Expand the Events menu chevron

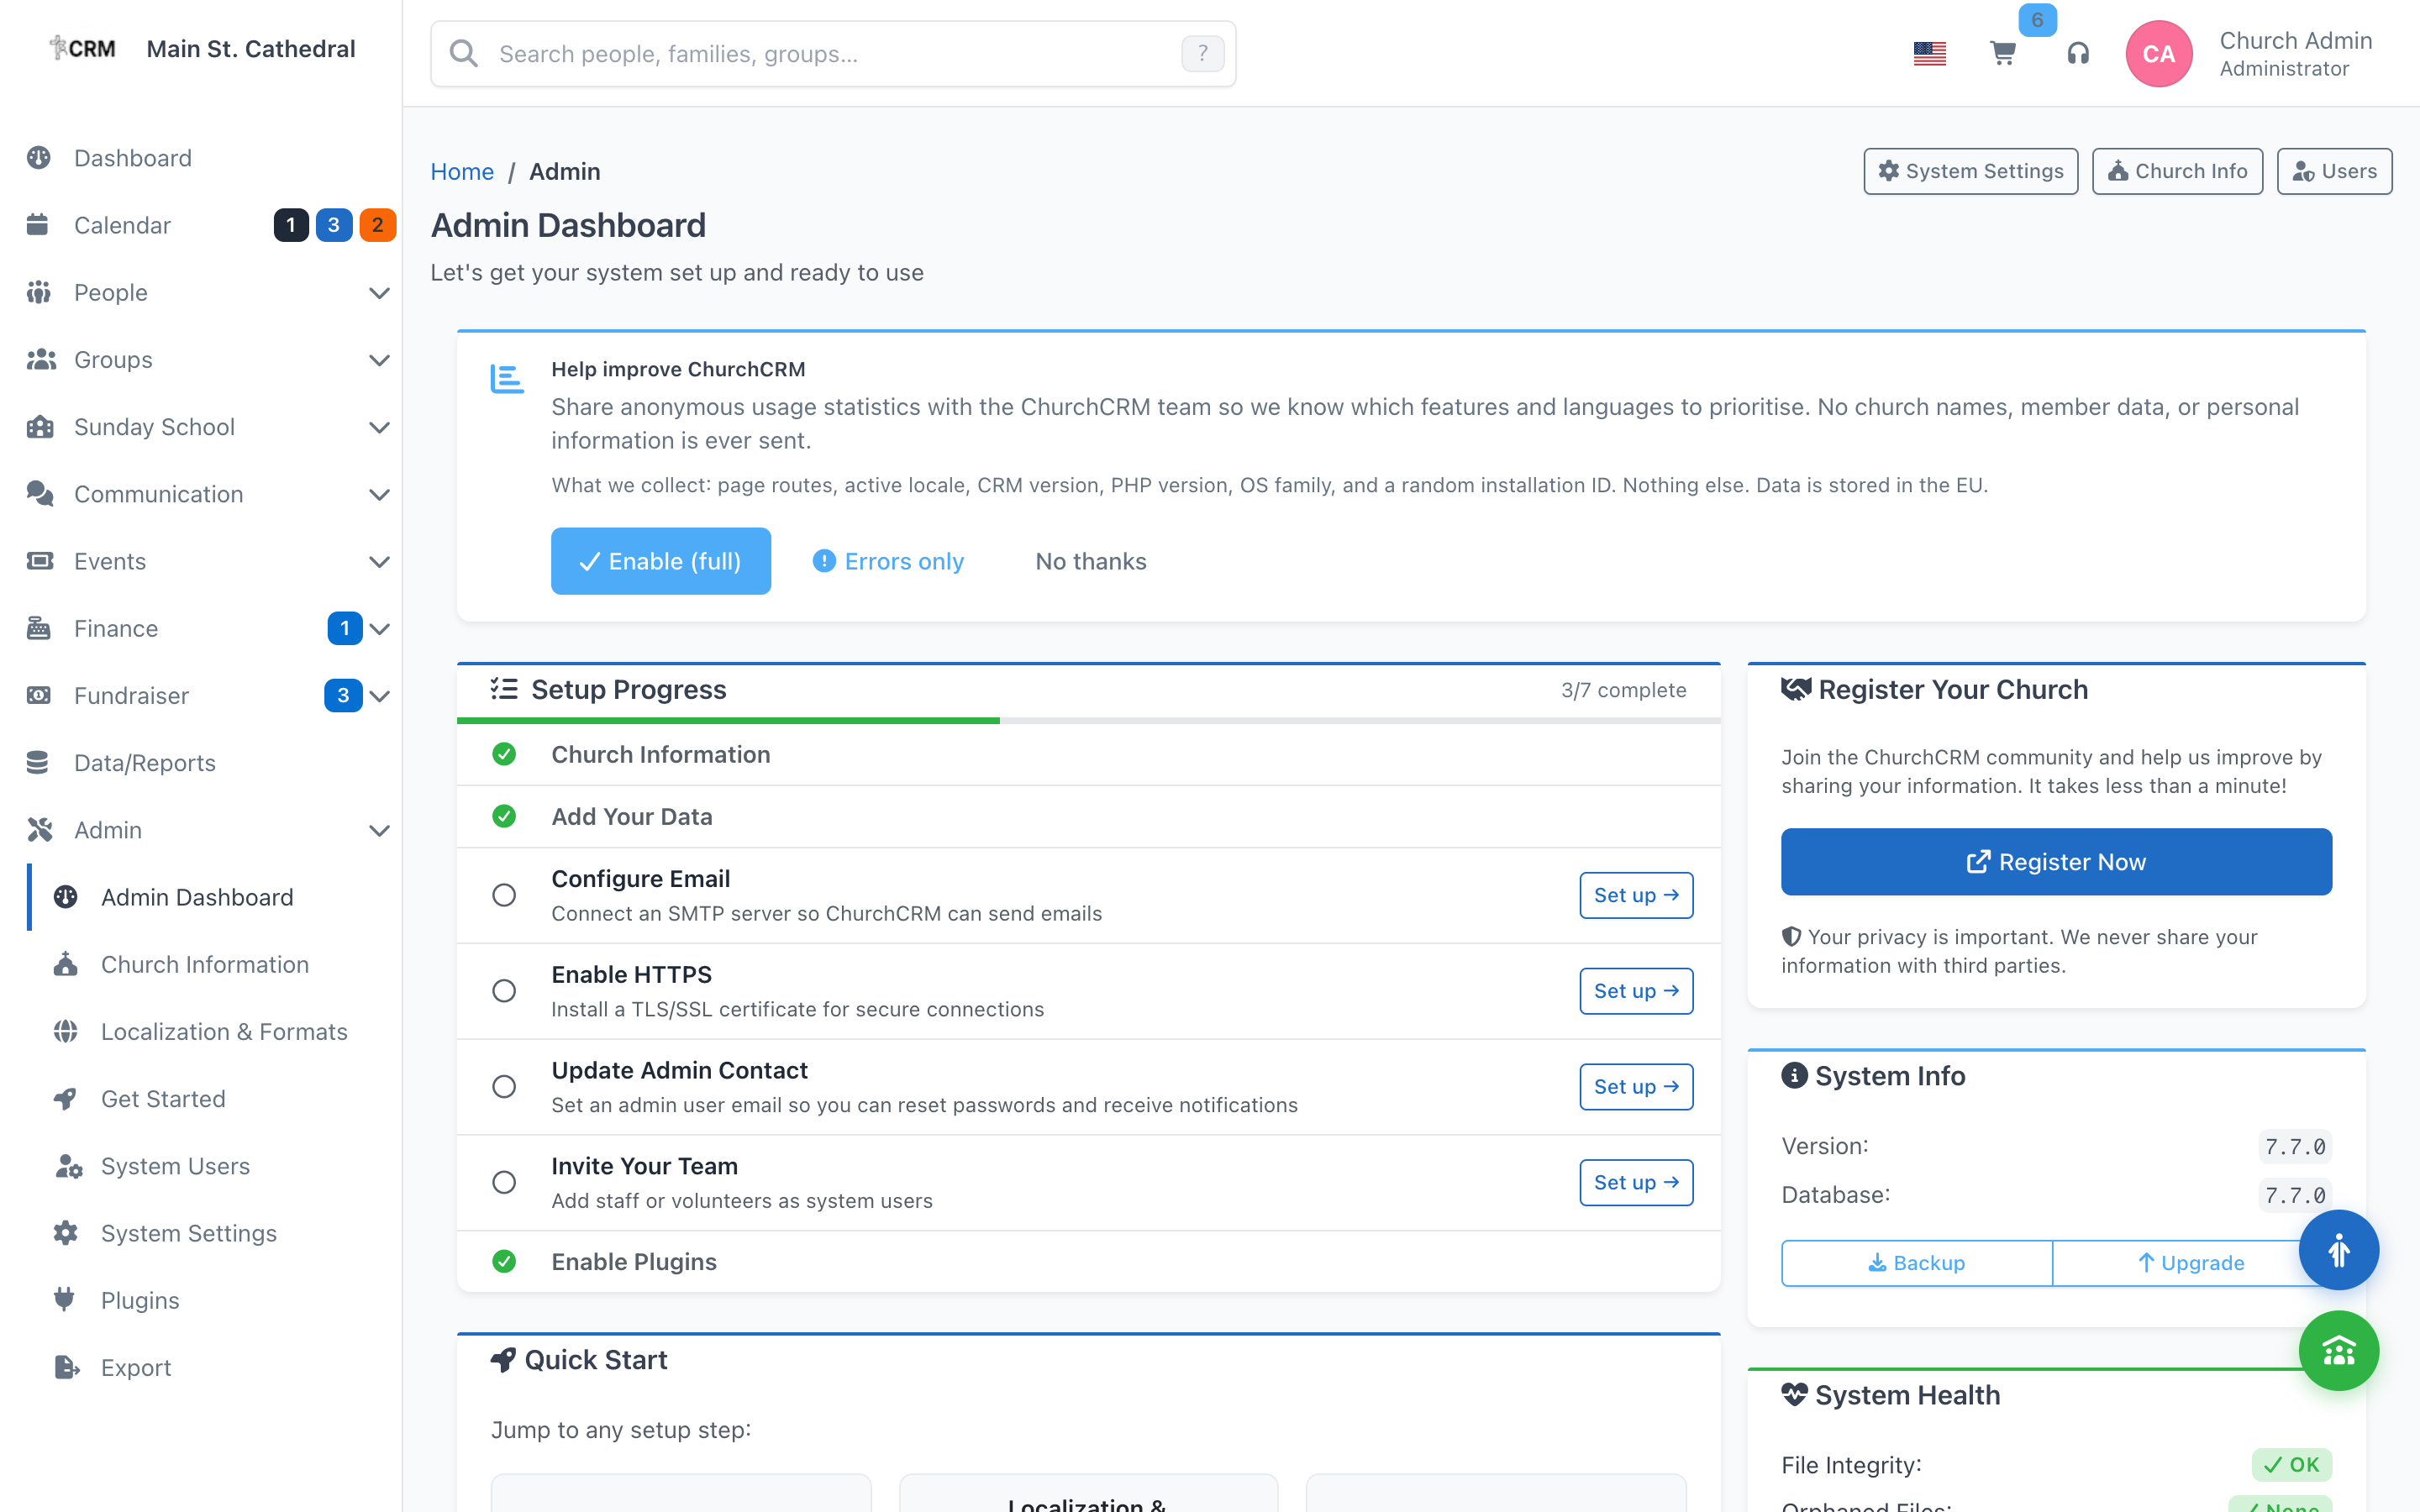(x=379, y=562)
